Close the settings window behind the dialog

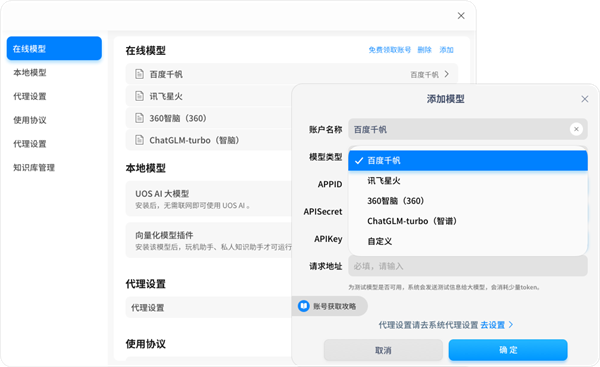(x=461, y=16)
